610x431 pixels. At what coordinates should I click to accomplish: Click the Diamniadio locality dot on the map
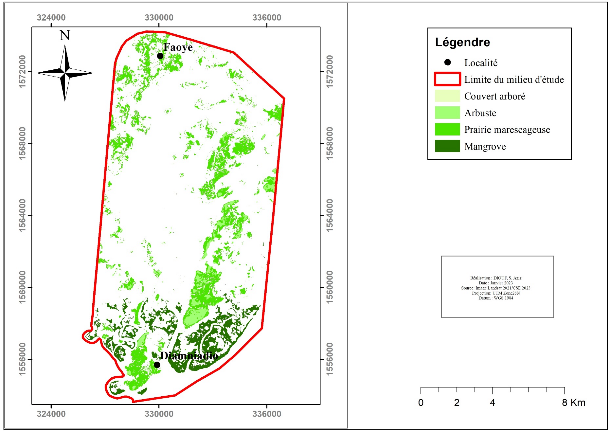coord(157,365)
